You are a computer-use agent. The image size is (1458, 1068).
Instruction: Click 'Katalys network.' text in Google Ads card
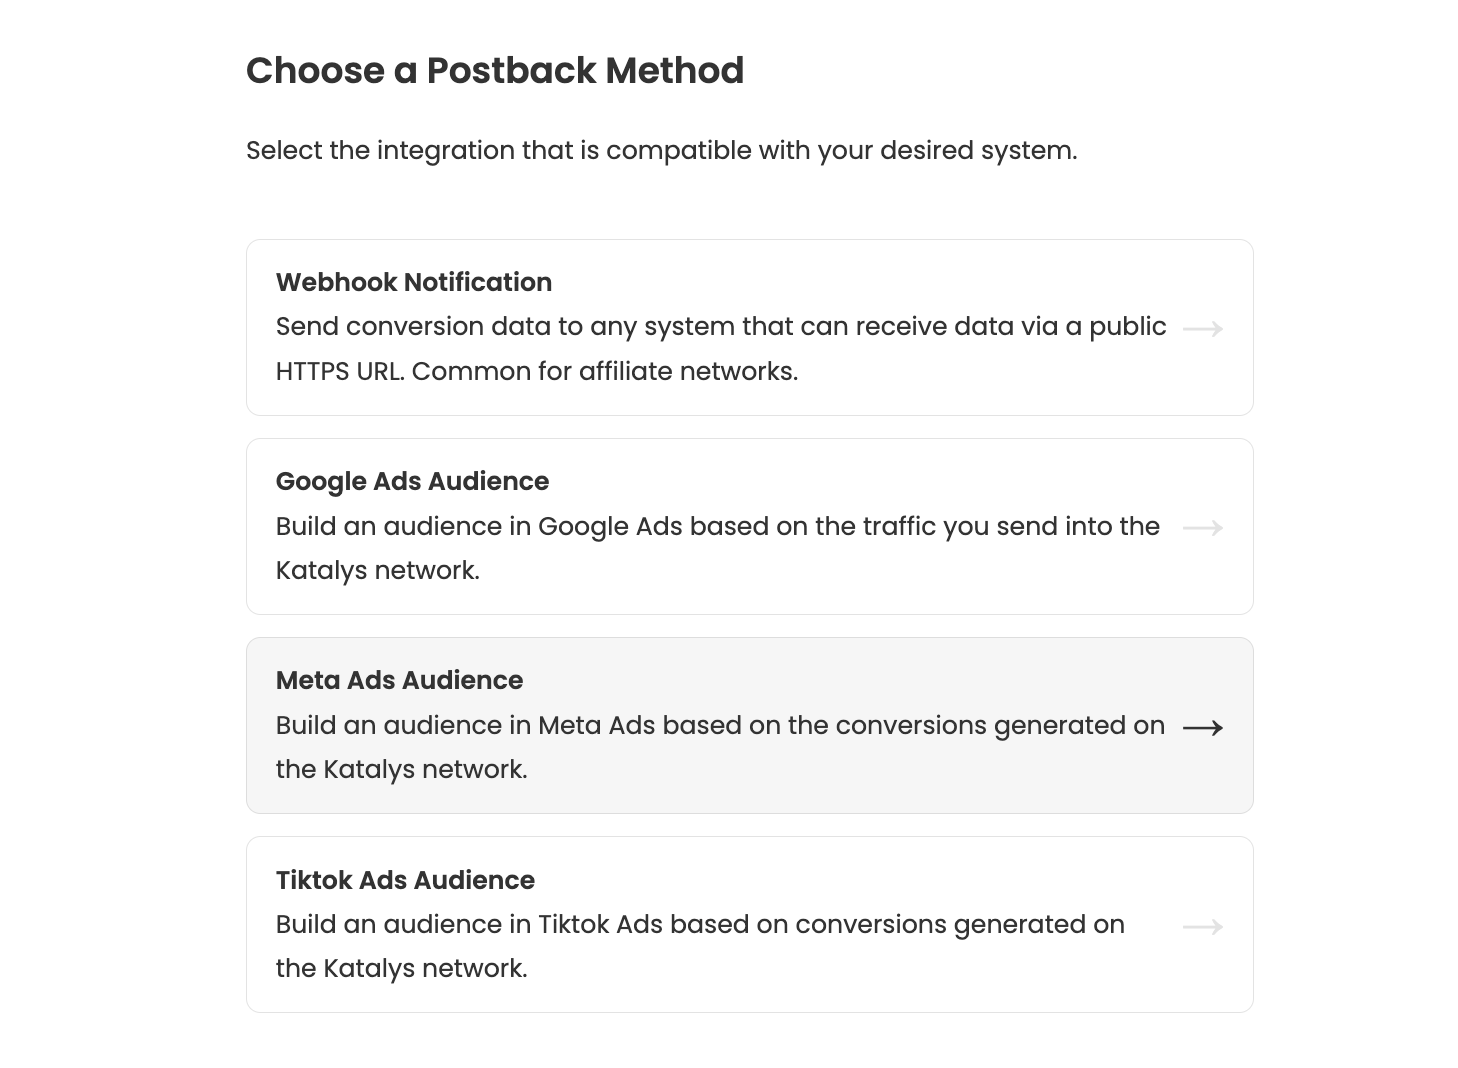tap(377, 570)
